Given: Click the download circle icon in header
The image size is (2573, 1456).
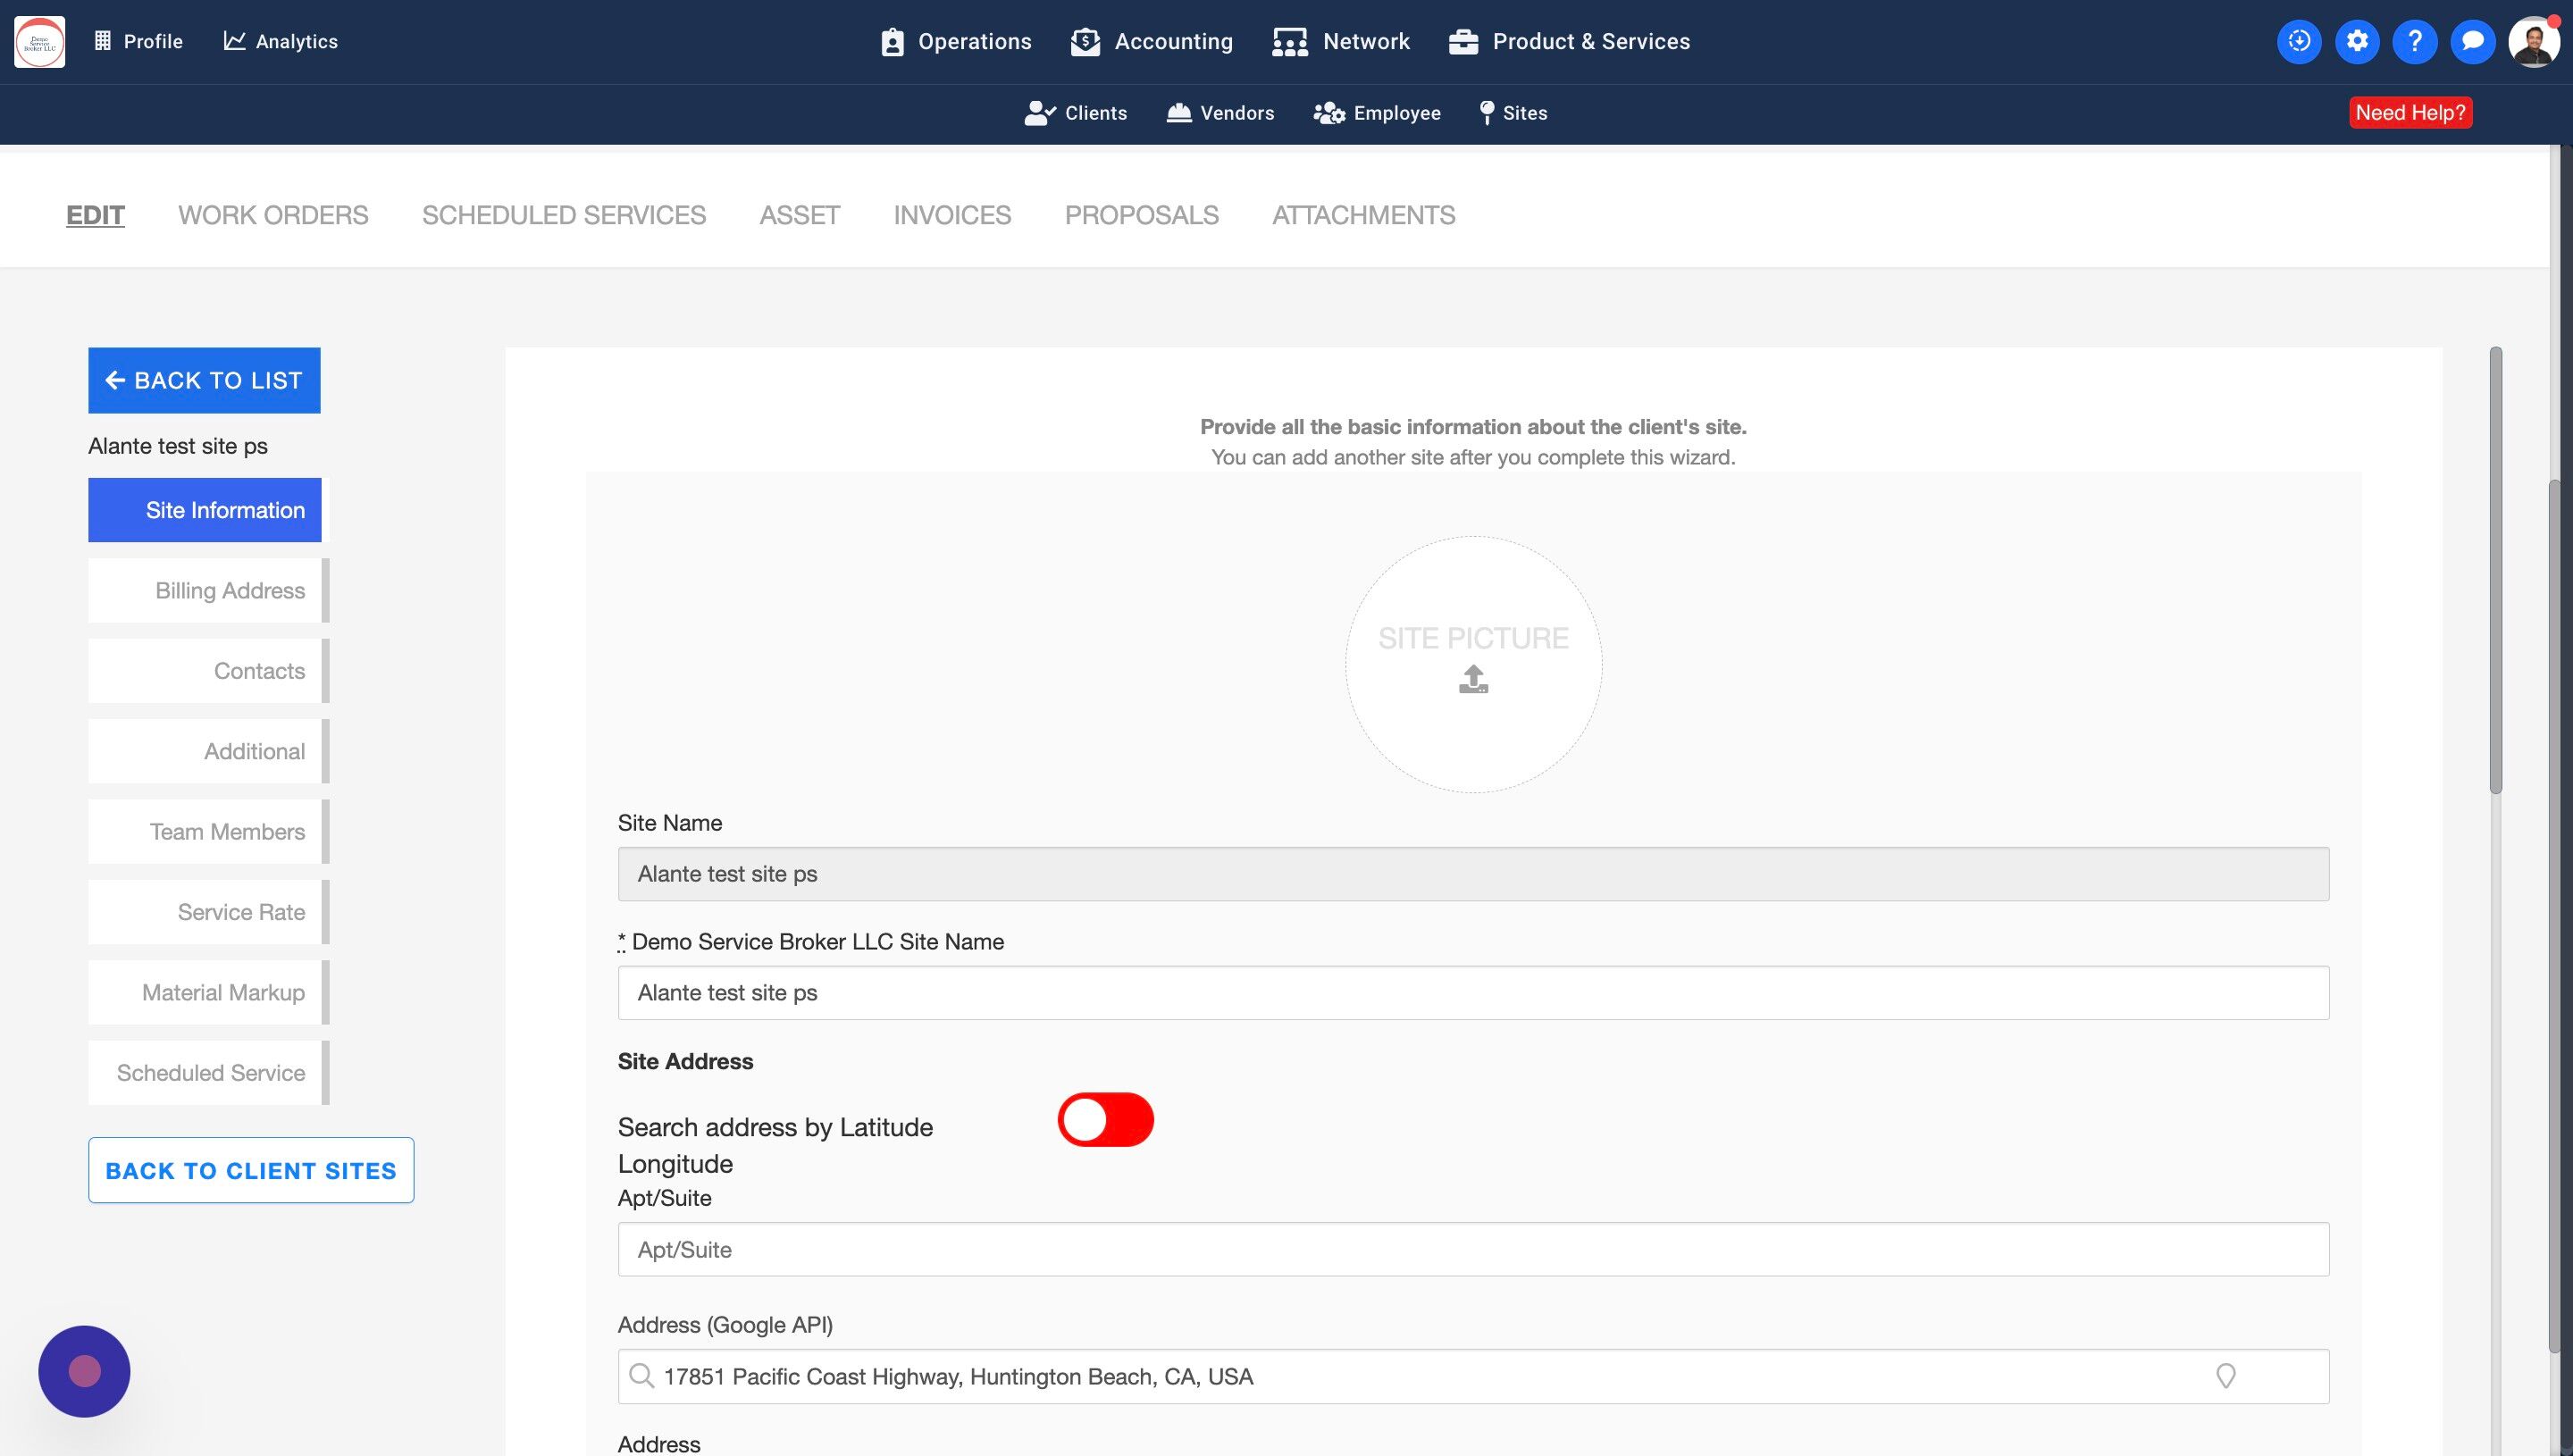Looking at the screenshot, I should (x=2298, y=41).
